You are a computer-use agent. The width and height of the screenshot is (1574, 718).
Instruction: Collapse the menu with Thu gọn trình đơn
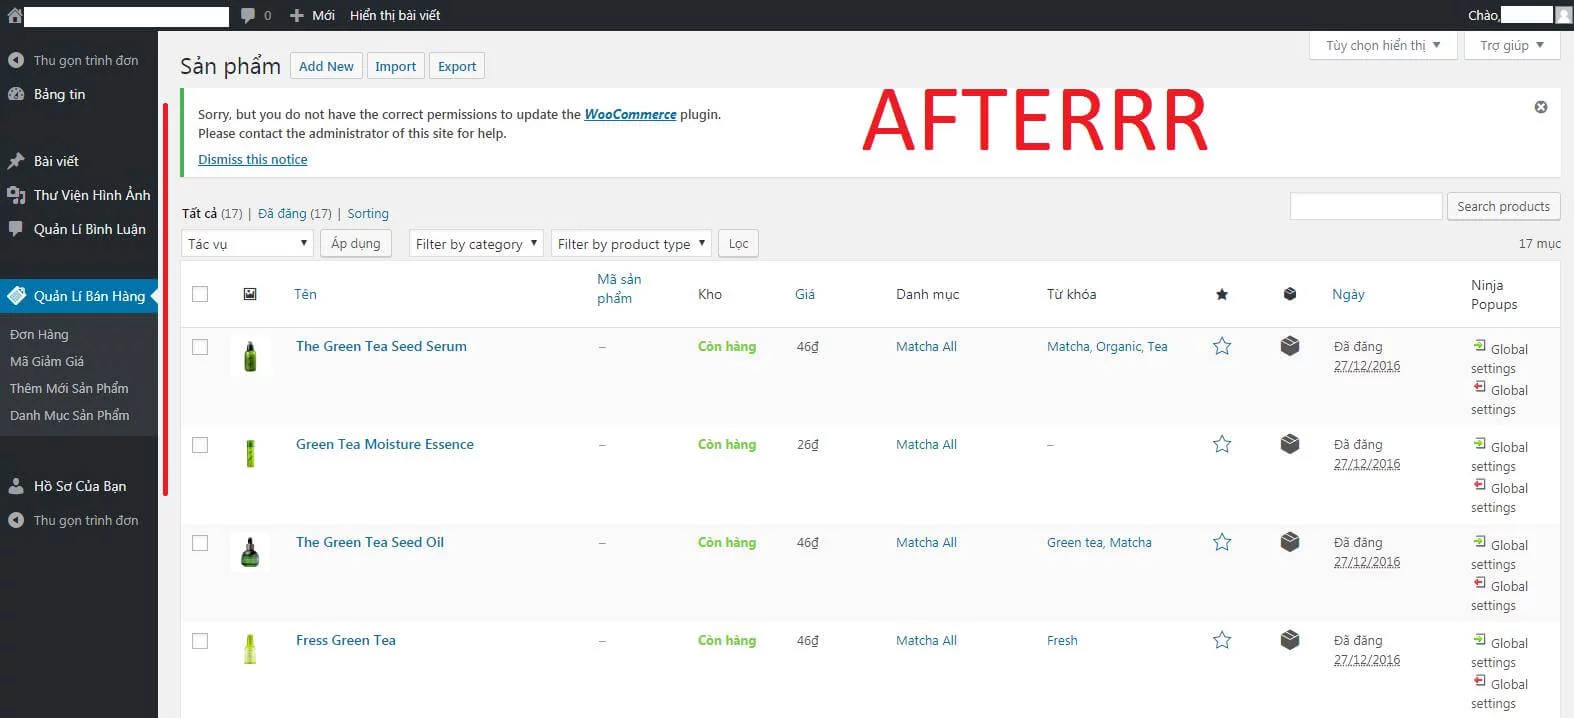click(85, 60)
